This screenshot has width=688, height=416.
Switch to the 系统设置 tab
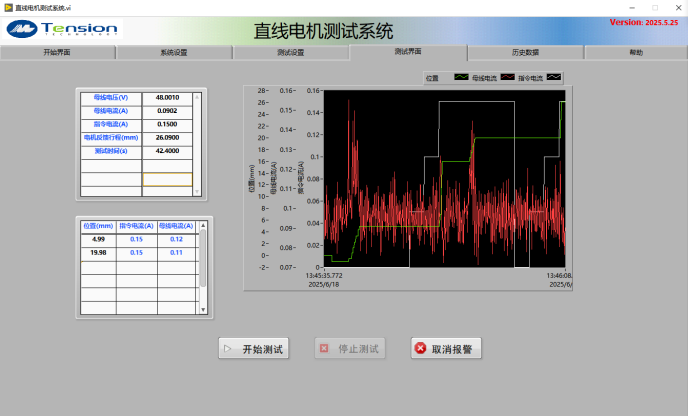coord(174,52)
